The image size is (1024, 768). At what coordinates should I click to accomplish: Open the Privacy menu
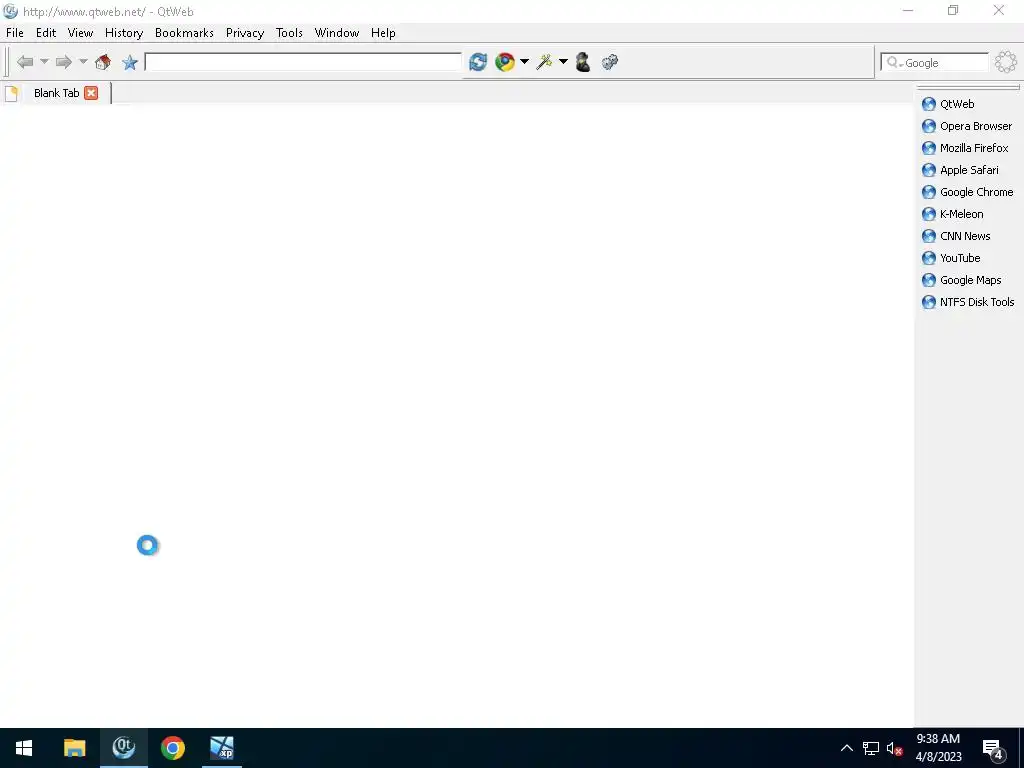tap(245, 33)
